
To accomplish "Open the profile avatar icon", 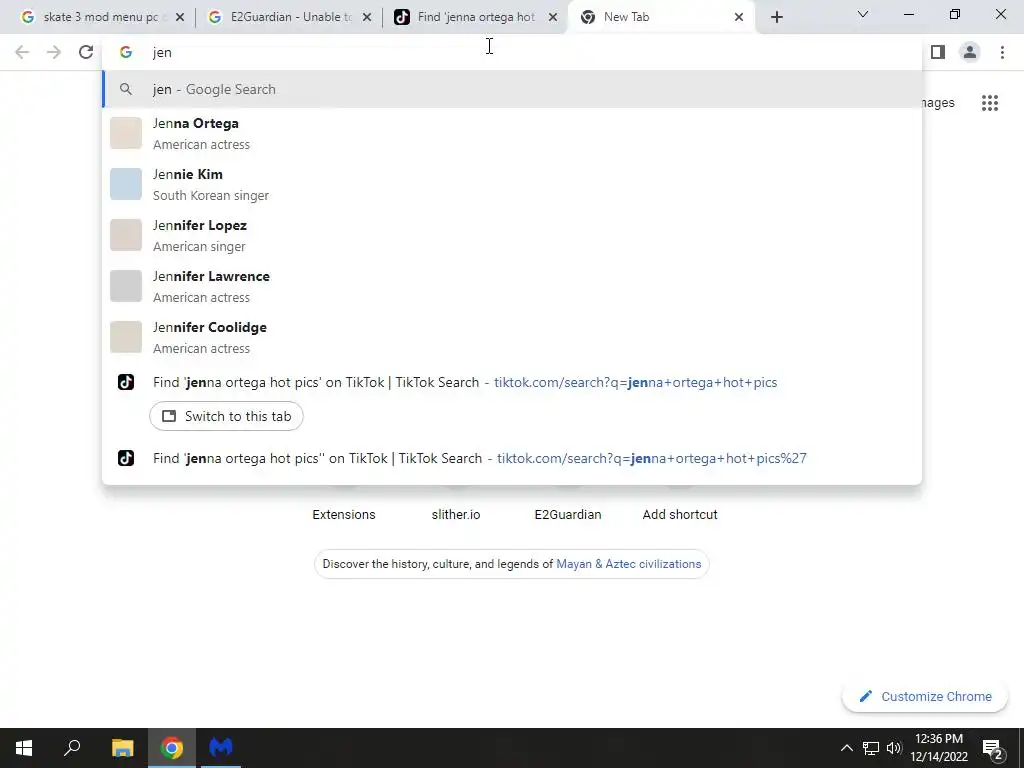I will (970, 52).
